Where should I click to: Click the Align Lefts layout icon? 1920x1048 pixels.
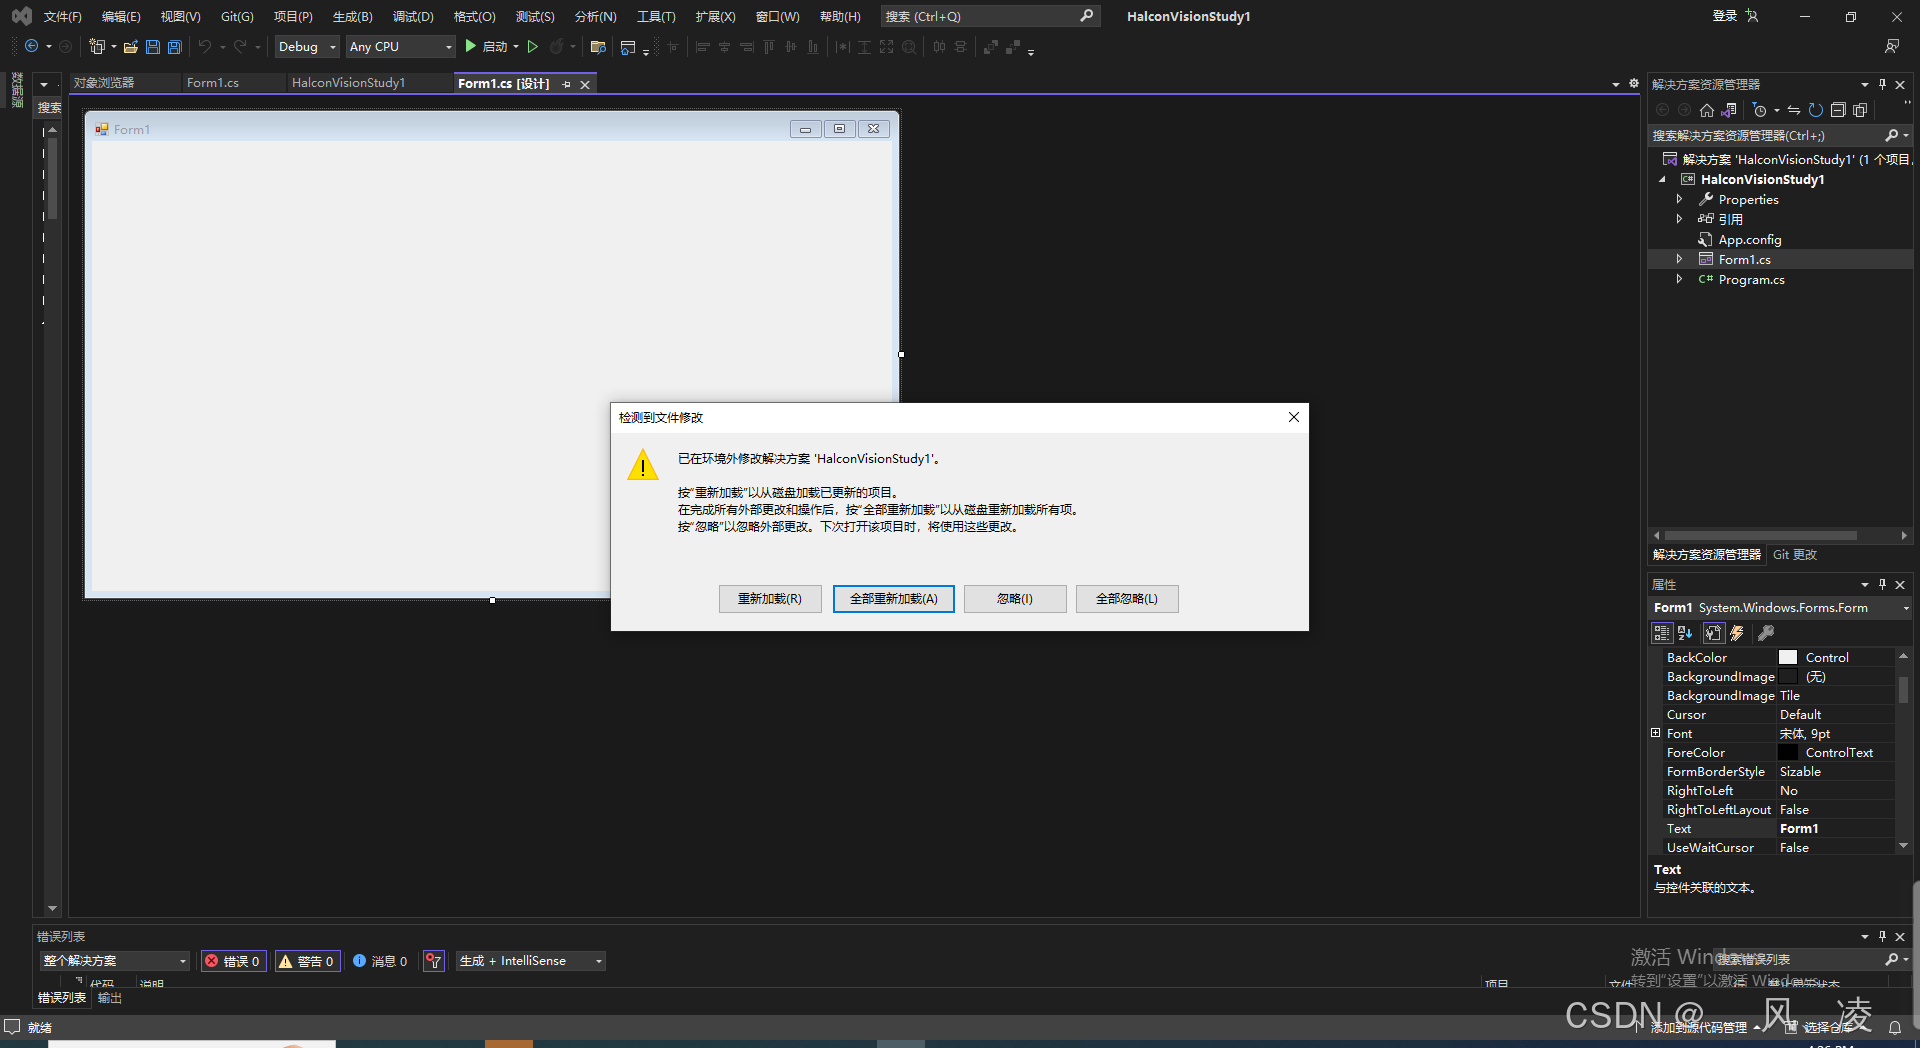pyautogui.click(x=702, y=46)
